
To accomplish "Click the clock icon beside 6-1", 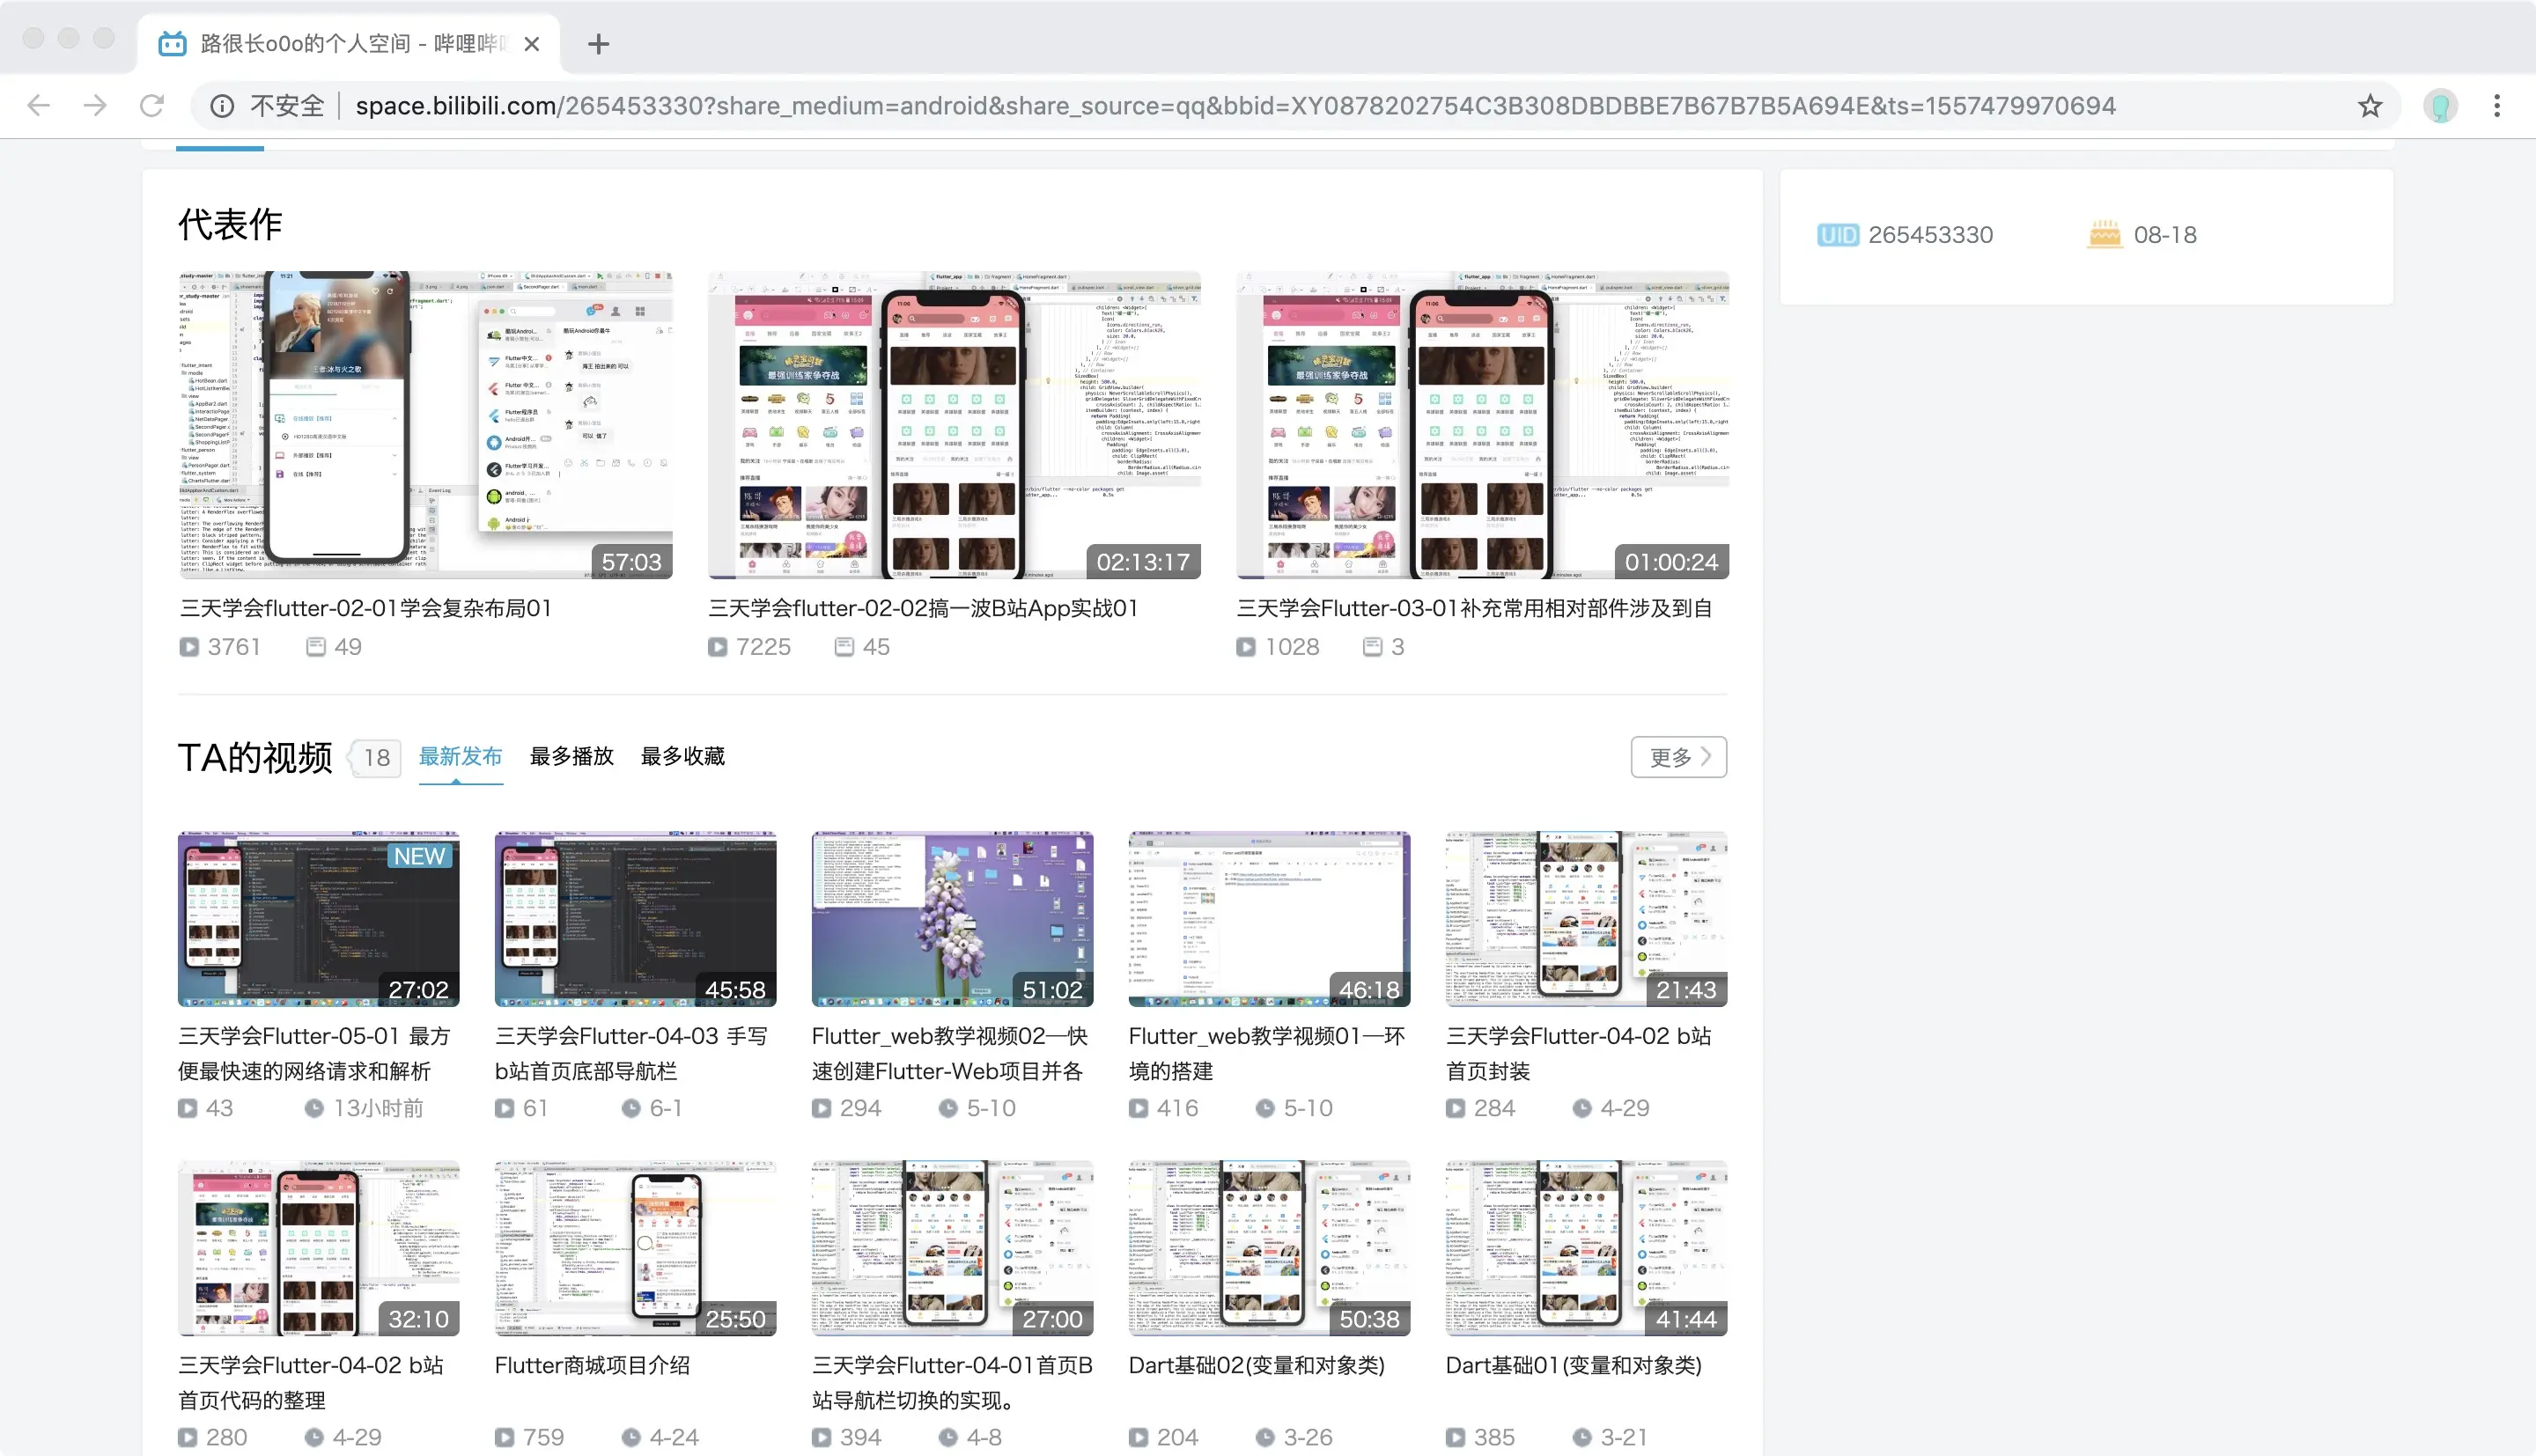I will [631, 1108].
